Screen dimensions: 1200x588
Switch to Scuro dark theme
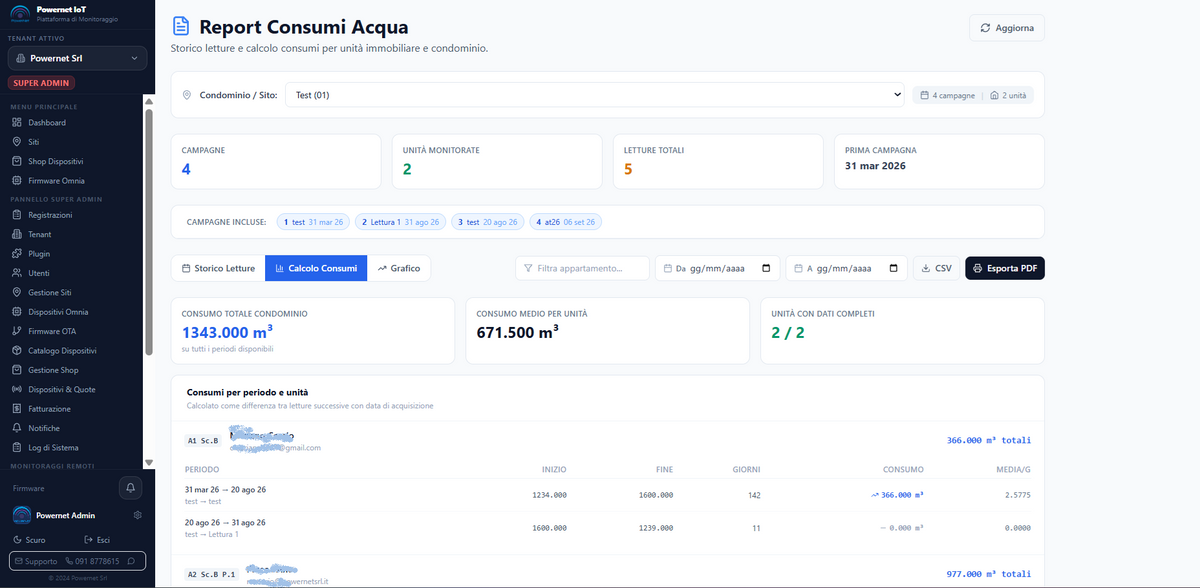(x=29, y=539)
